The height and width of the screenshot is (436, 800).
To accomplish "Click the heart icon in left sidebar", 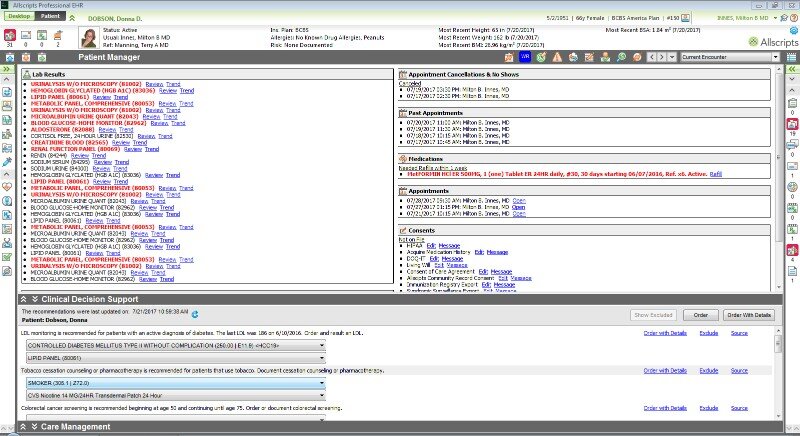I will click(x=7, y=185).
